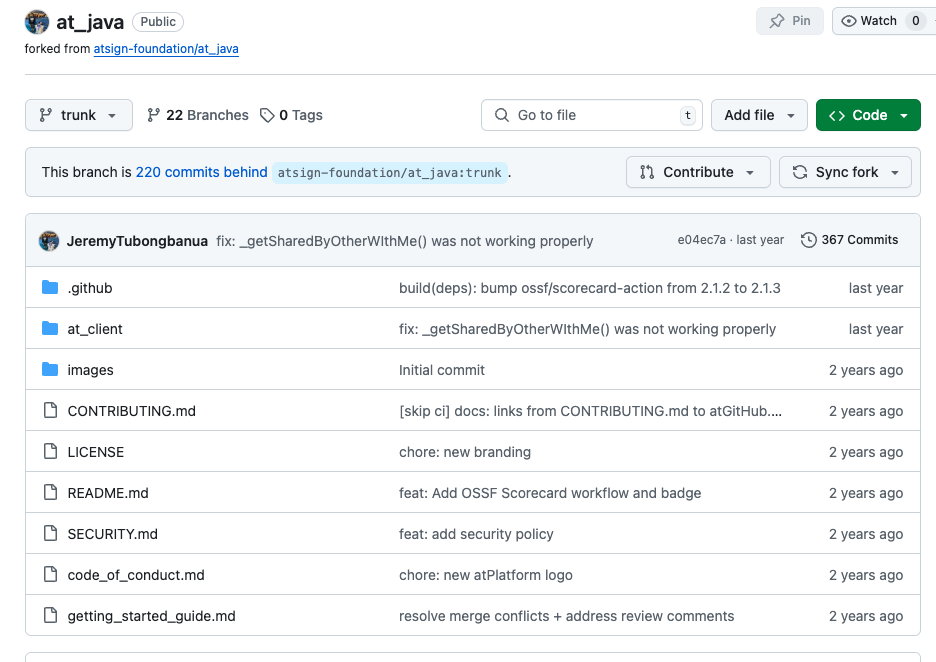Open the 'resolve merge conflicts' commit
The image size is (936, 662).
[x=566, y=616]
